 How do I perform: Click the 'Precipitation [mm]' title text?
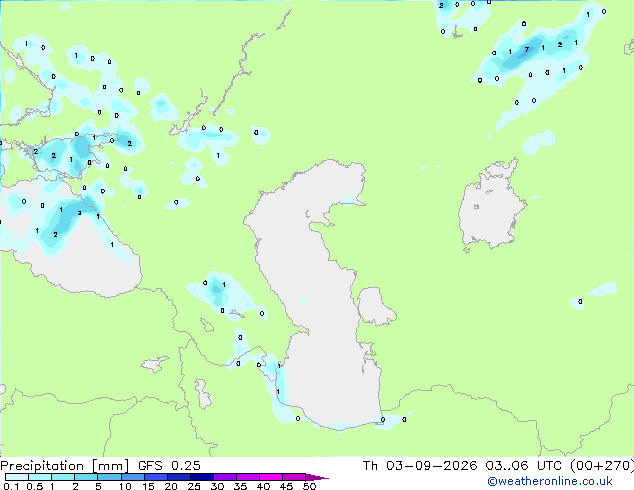65,466
